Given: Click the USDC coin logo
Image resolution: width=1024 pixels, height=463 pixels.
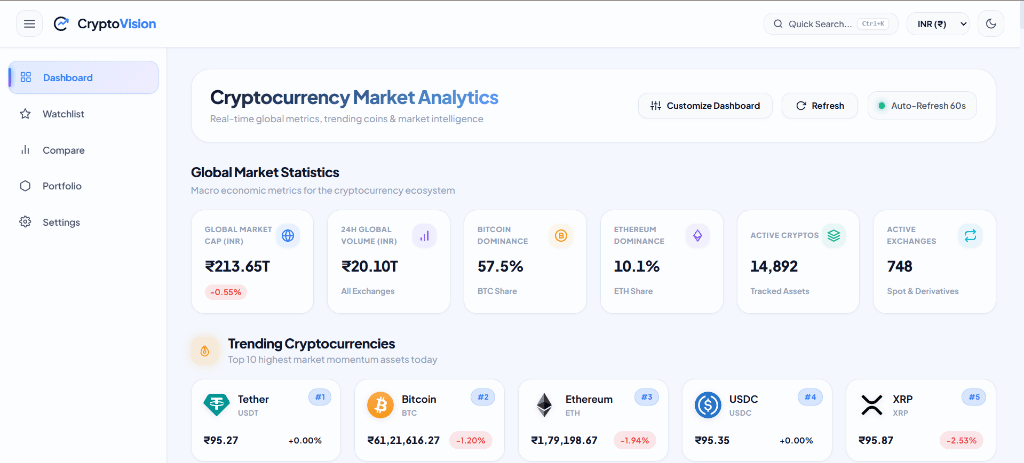Looking at the screenshot, I should click(x=708, y=405).
